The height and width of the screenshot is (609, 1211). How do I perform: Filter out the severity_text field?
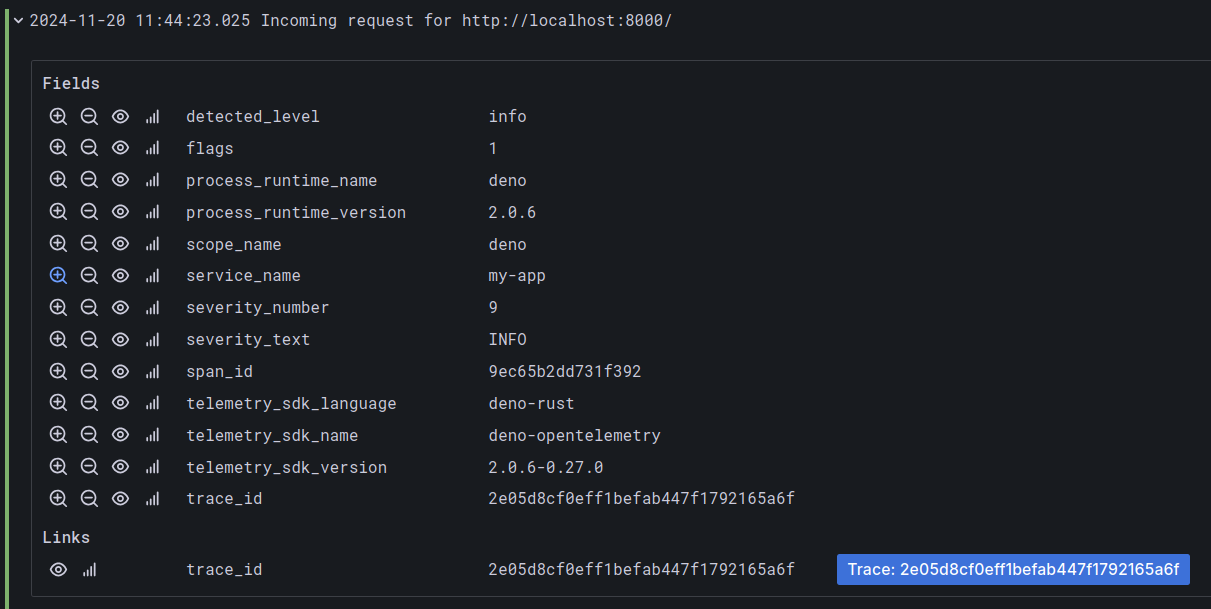89,339
